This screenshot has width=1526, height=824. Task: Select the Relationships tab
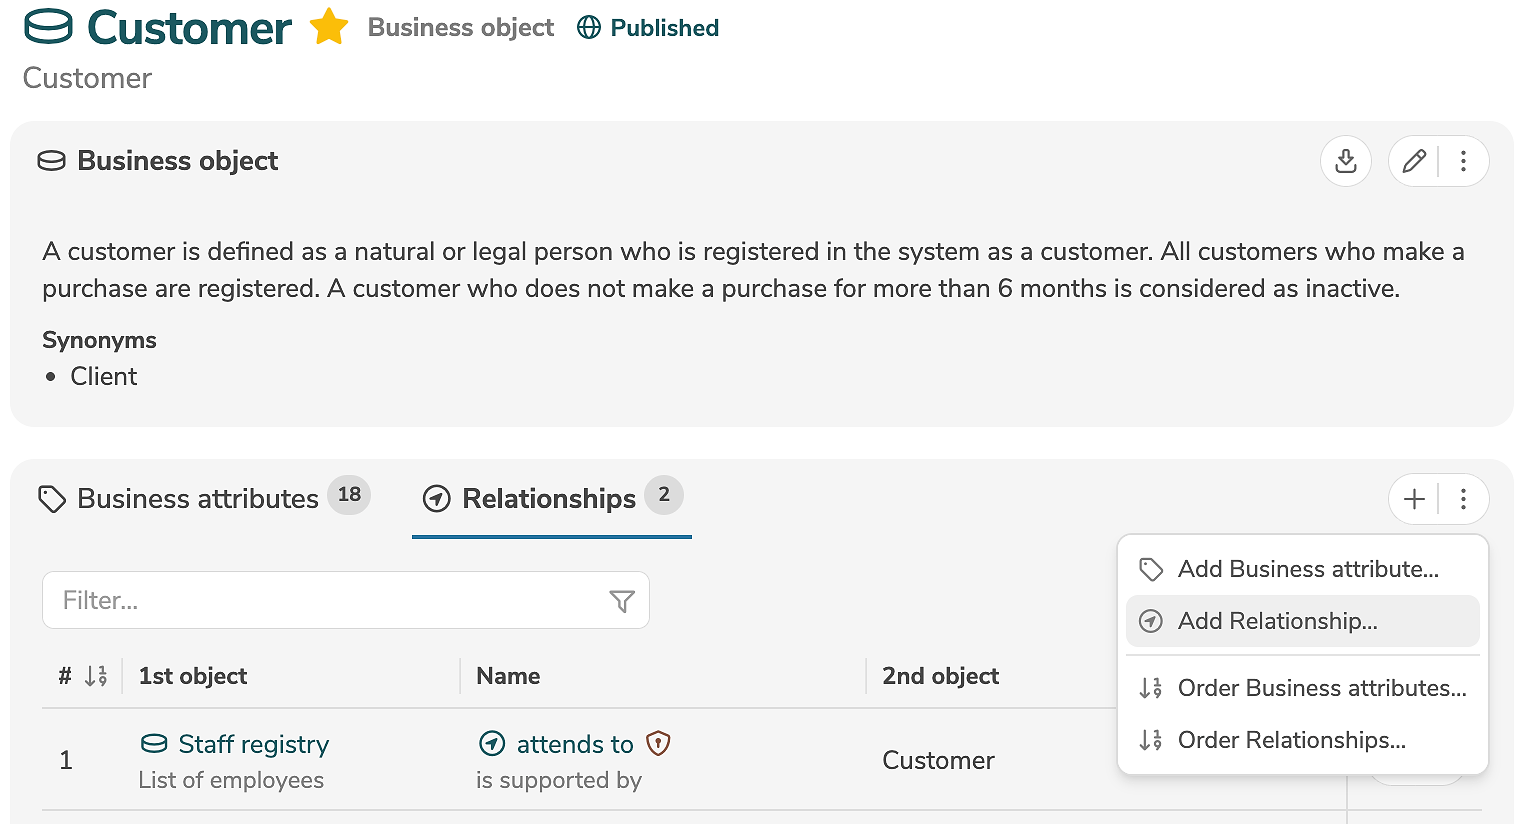tap(549, 498)
